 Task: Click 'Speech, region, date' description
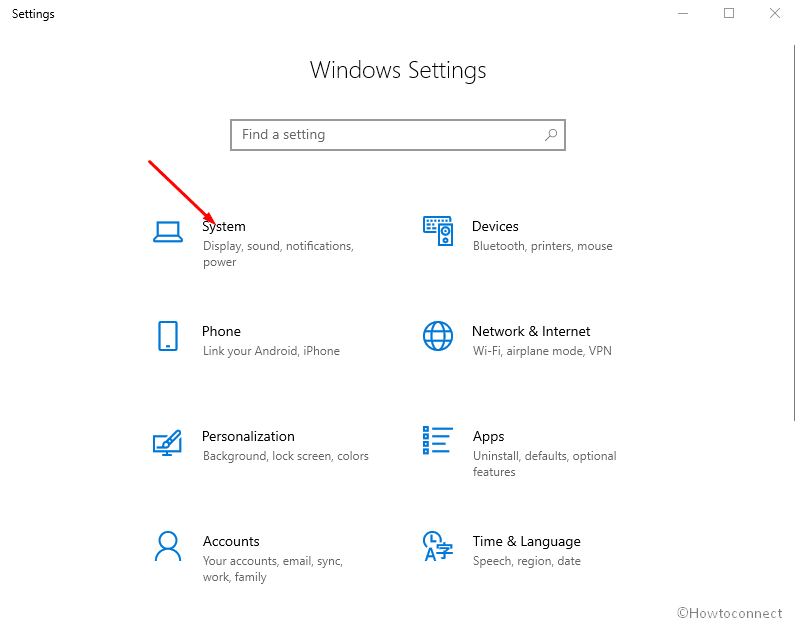(527, 562)
